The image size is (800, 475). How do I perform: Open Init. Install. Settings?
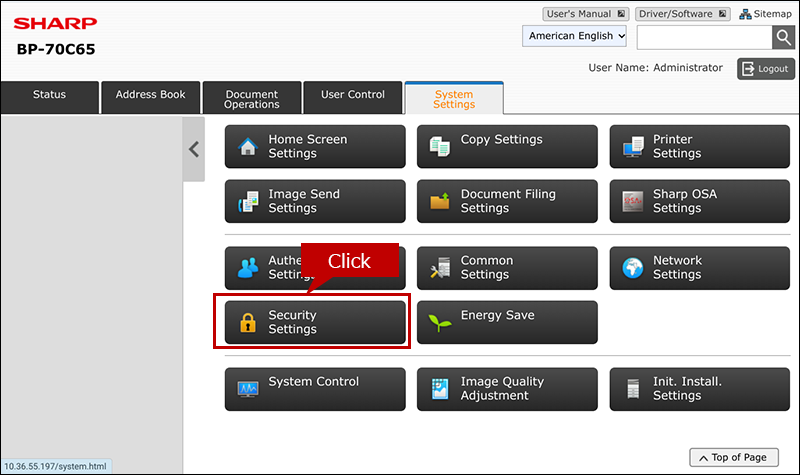click(x=699, y=389)
